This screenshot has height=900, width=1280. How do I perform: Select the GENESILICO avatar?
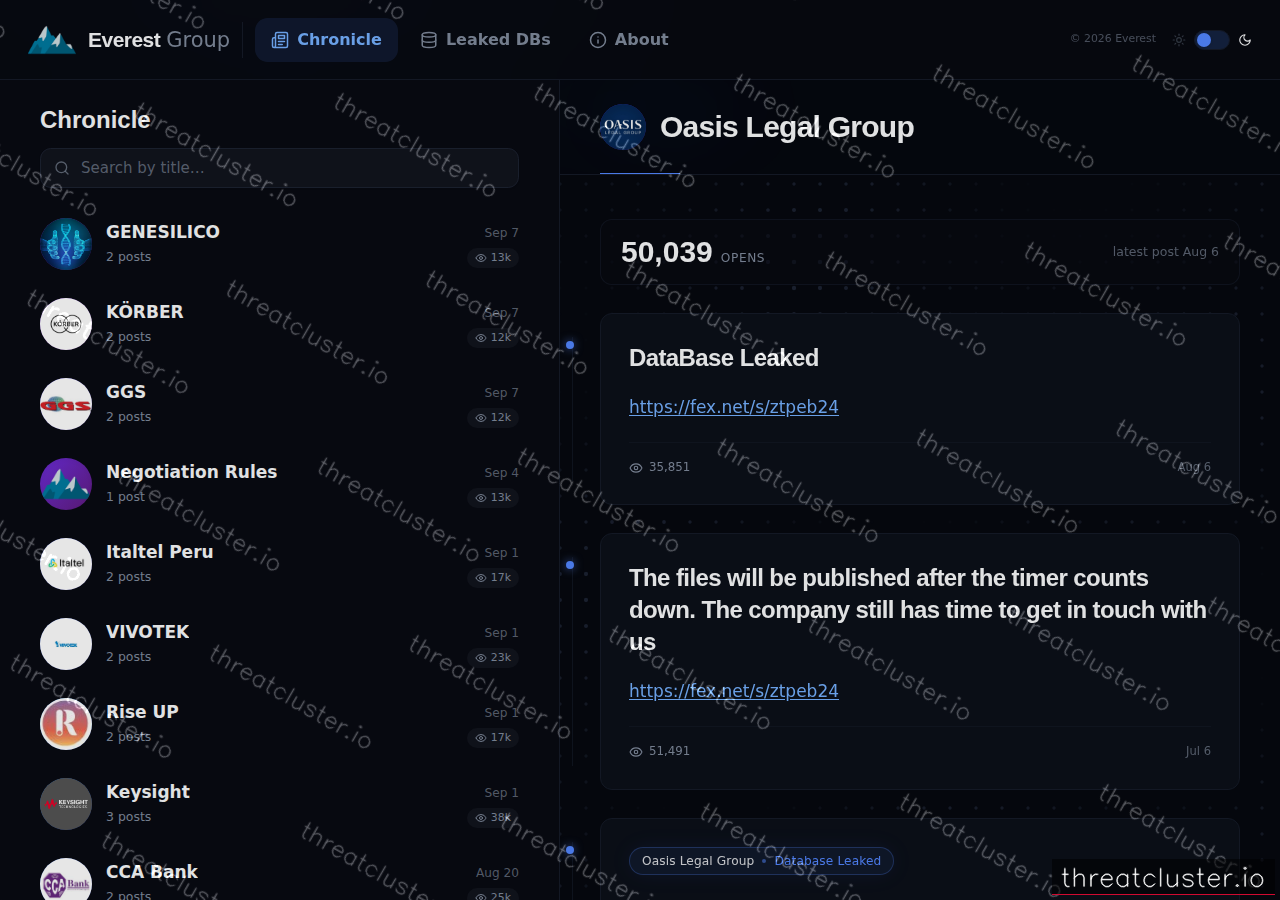click(x=66, y=244)
